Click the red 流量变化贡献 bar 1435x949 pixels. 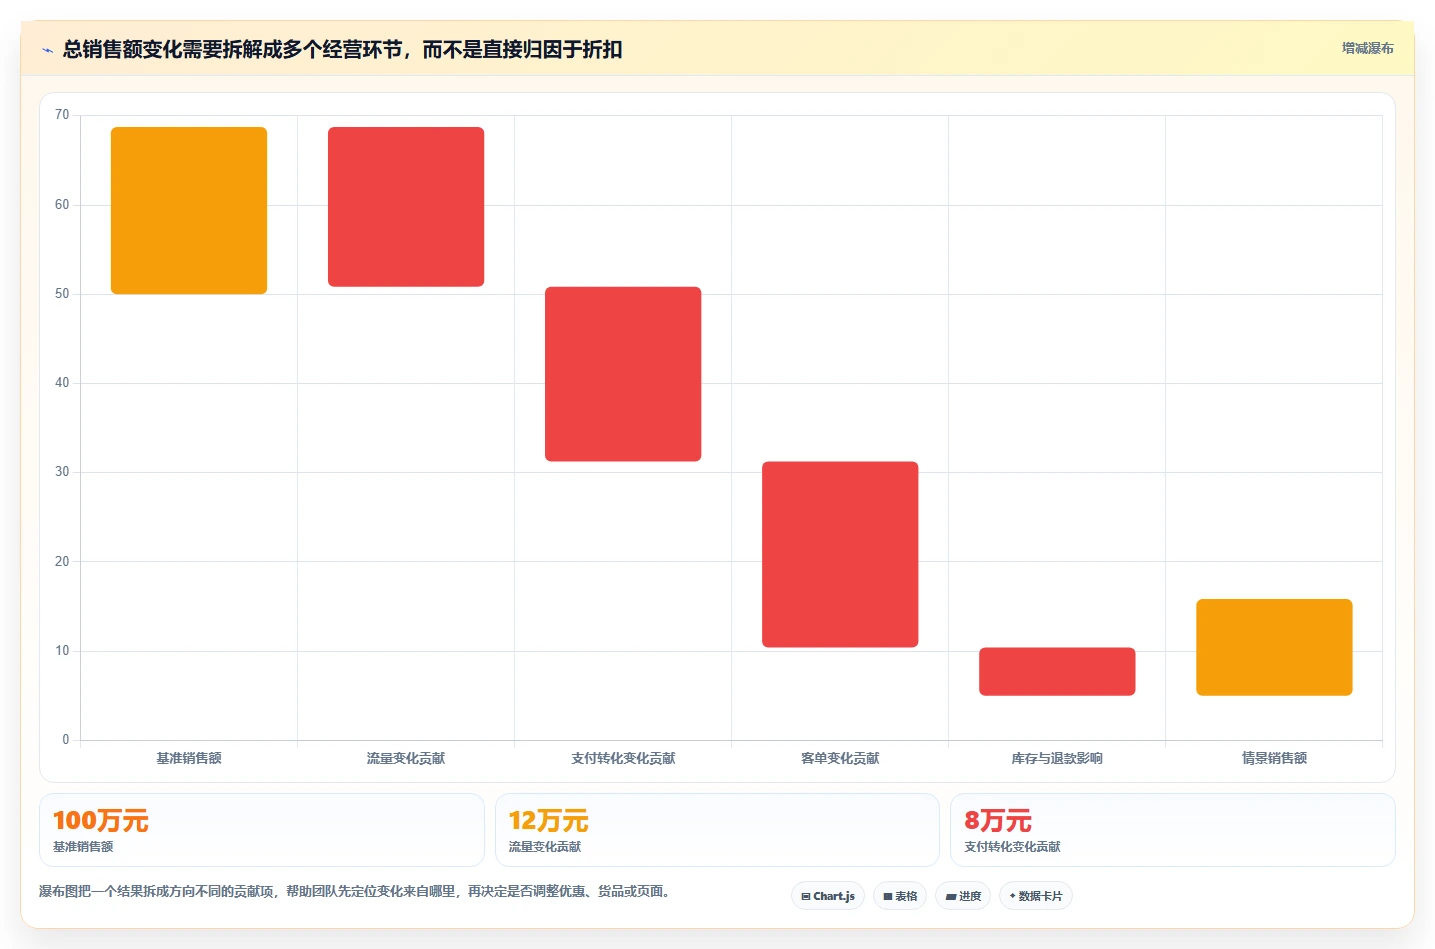406,207
